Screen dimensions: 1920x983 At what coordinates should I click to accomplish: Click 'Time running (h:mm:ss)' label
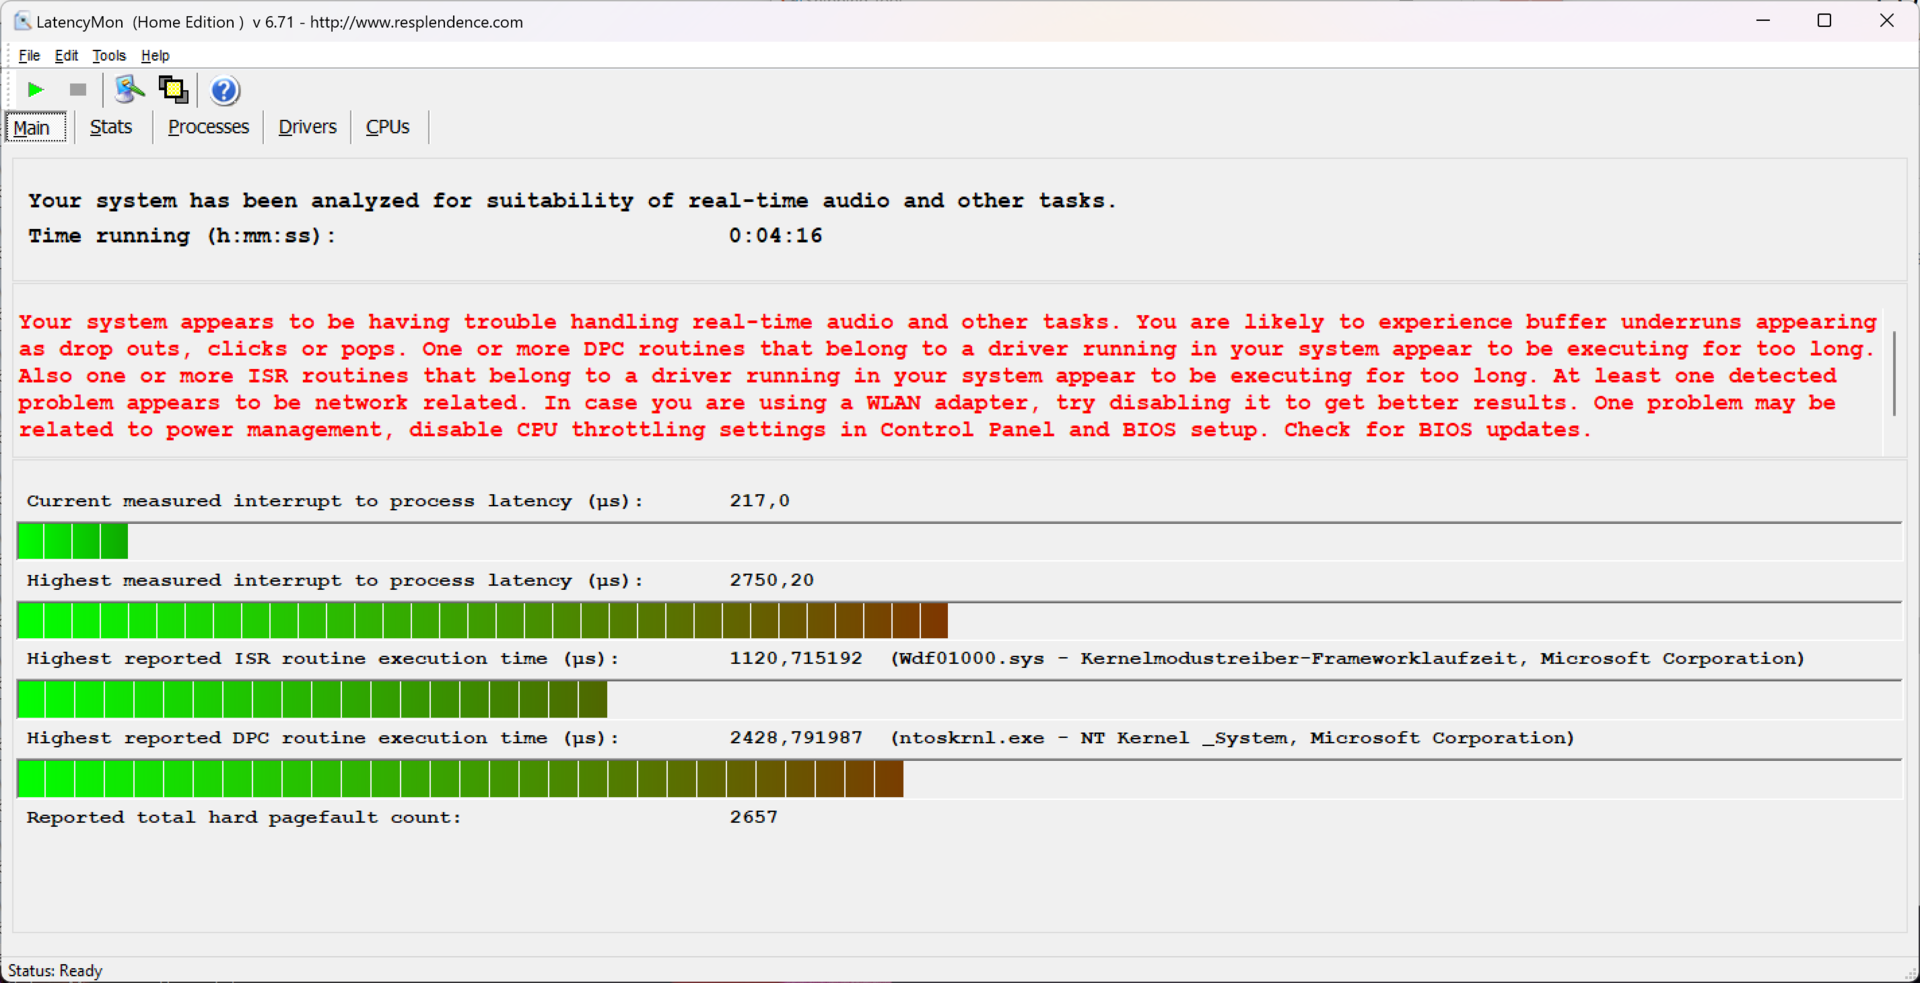[x=181, y=236]
